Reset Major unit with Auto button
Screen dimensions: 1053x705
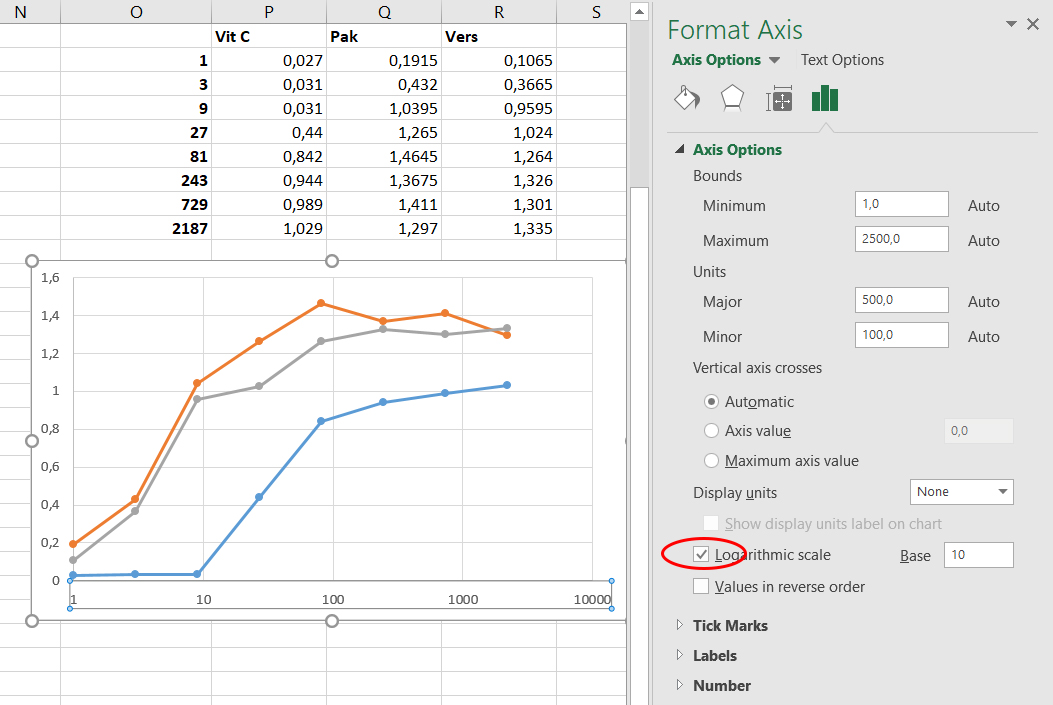pos(983,302)
